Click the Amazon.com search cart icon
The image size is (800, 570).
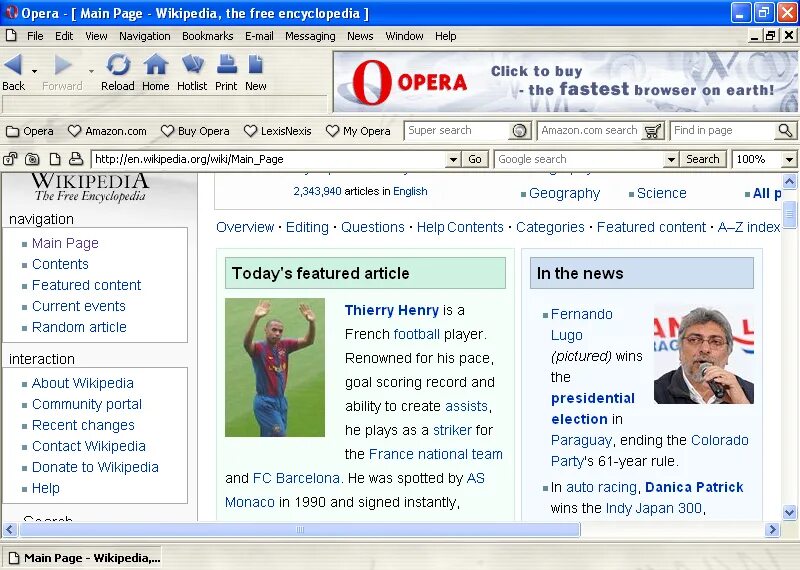[x=653, y=131]
